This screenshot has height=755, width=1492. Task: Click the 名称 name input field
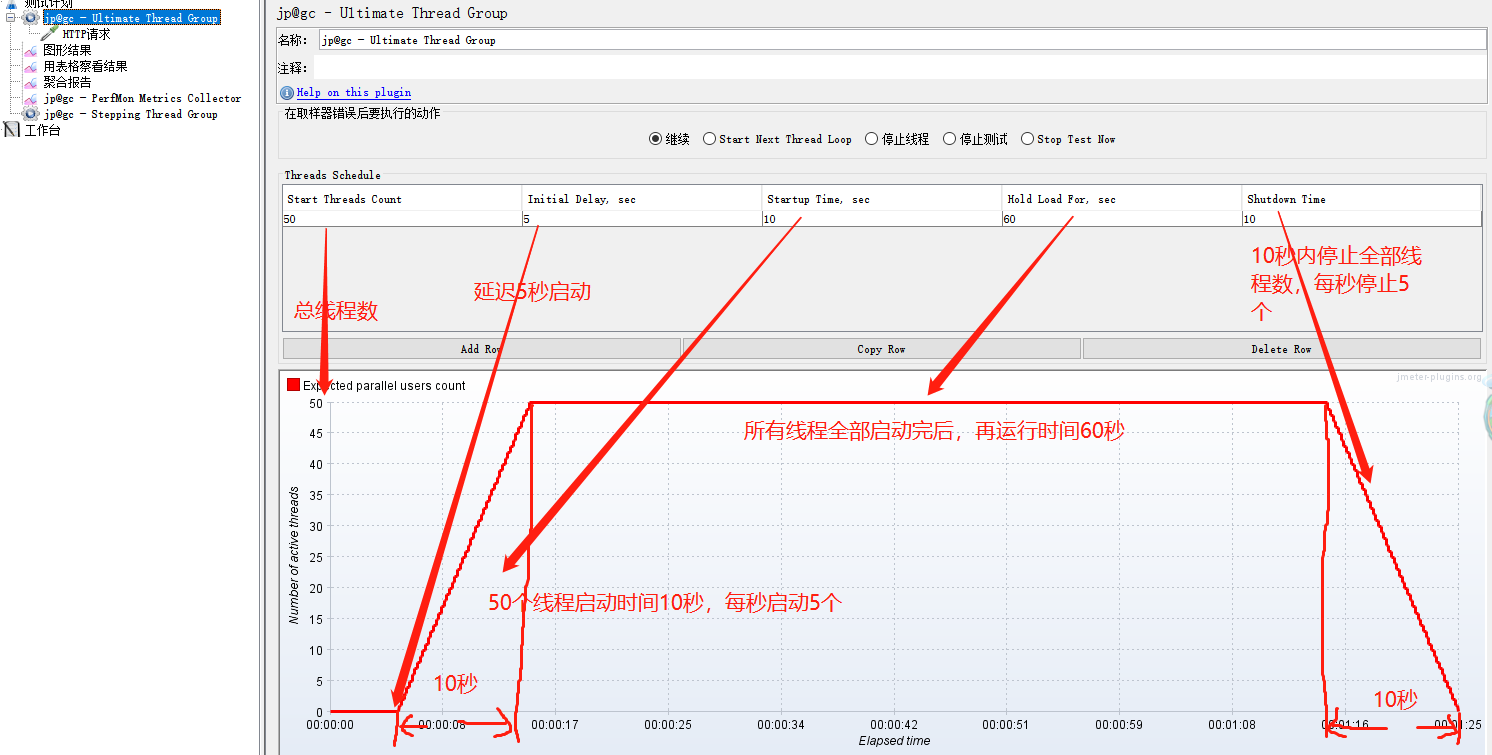902,40
